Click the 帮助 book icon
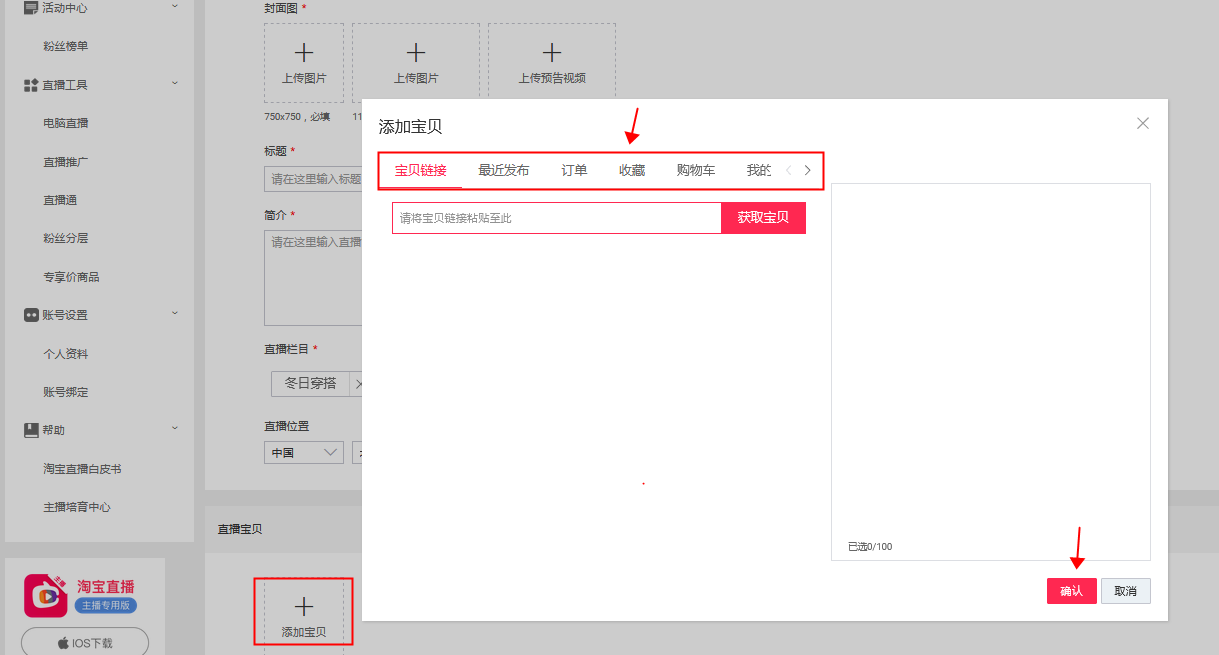Viewport: 1219px width, 655px height. [x=31, y=430]
